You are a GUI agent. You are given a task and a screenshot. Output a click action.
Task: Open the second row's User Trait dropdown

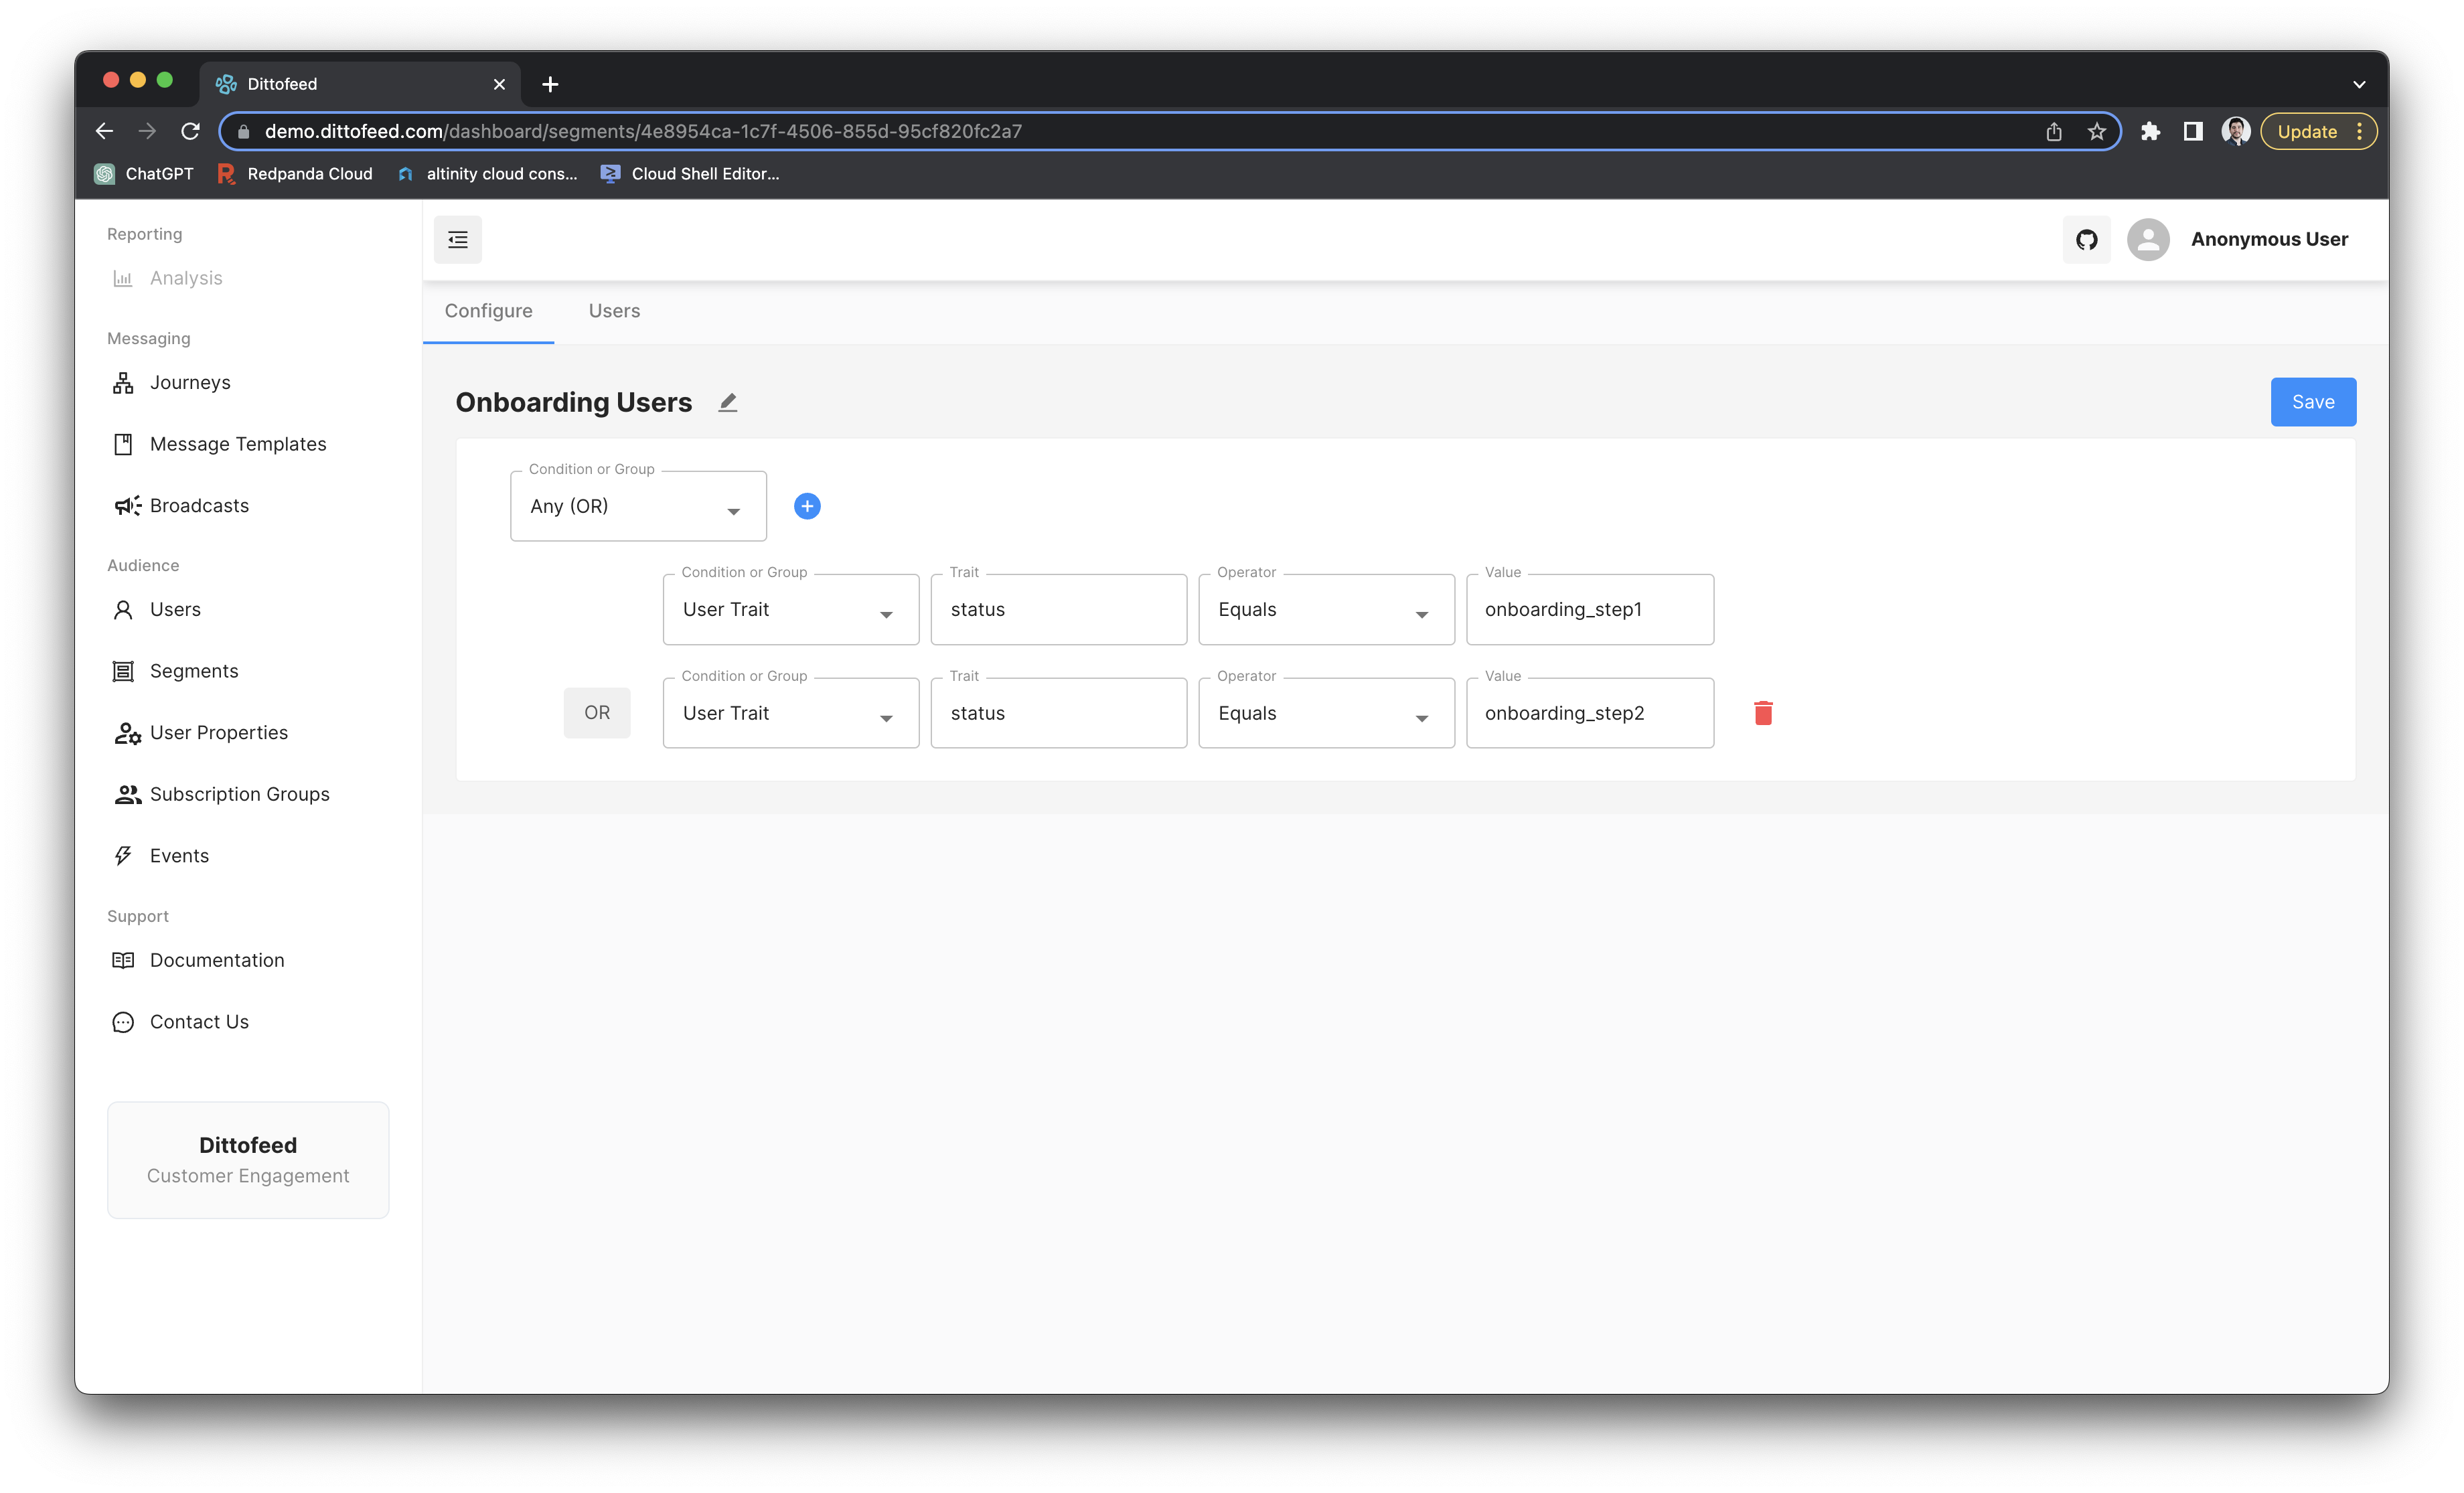pyautogui.click(x=790, y=714)
